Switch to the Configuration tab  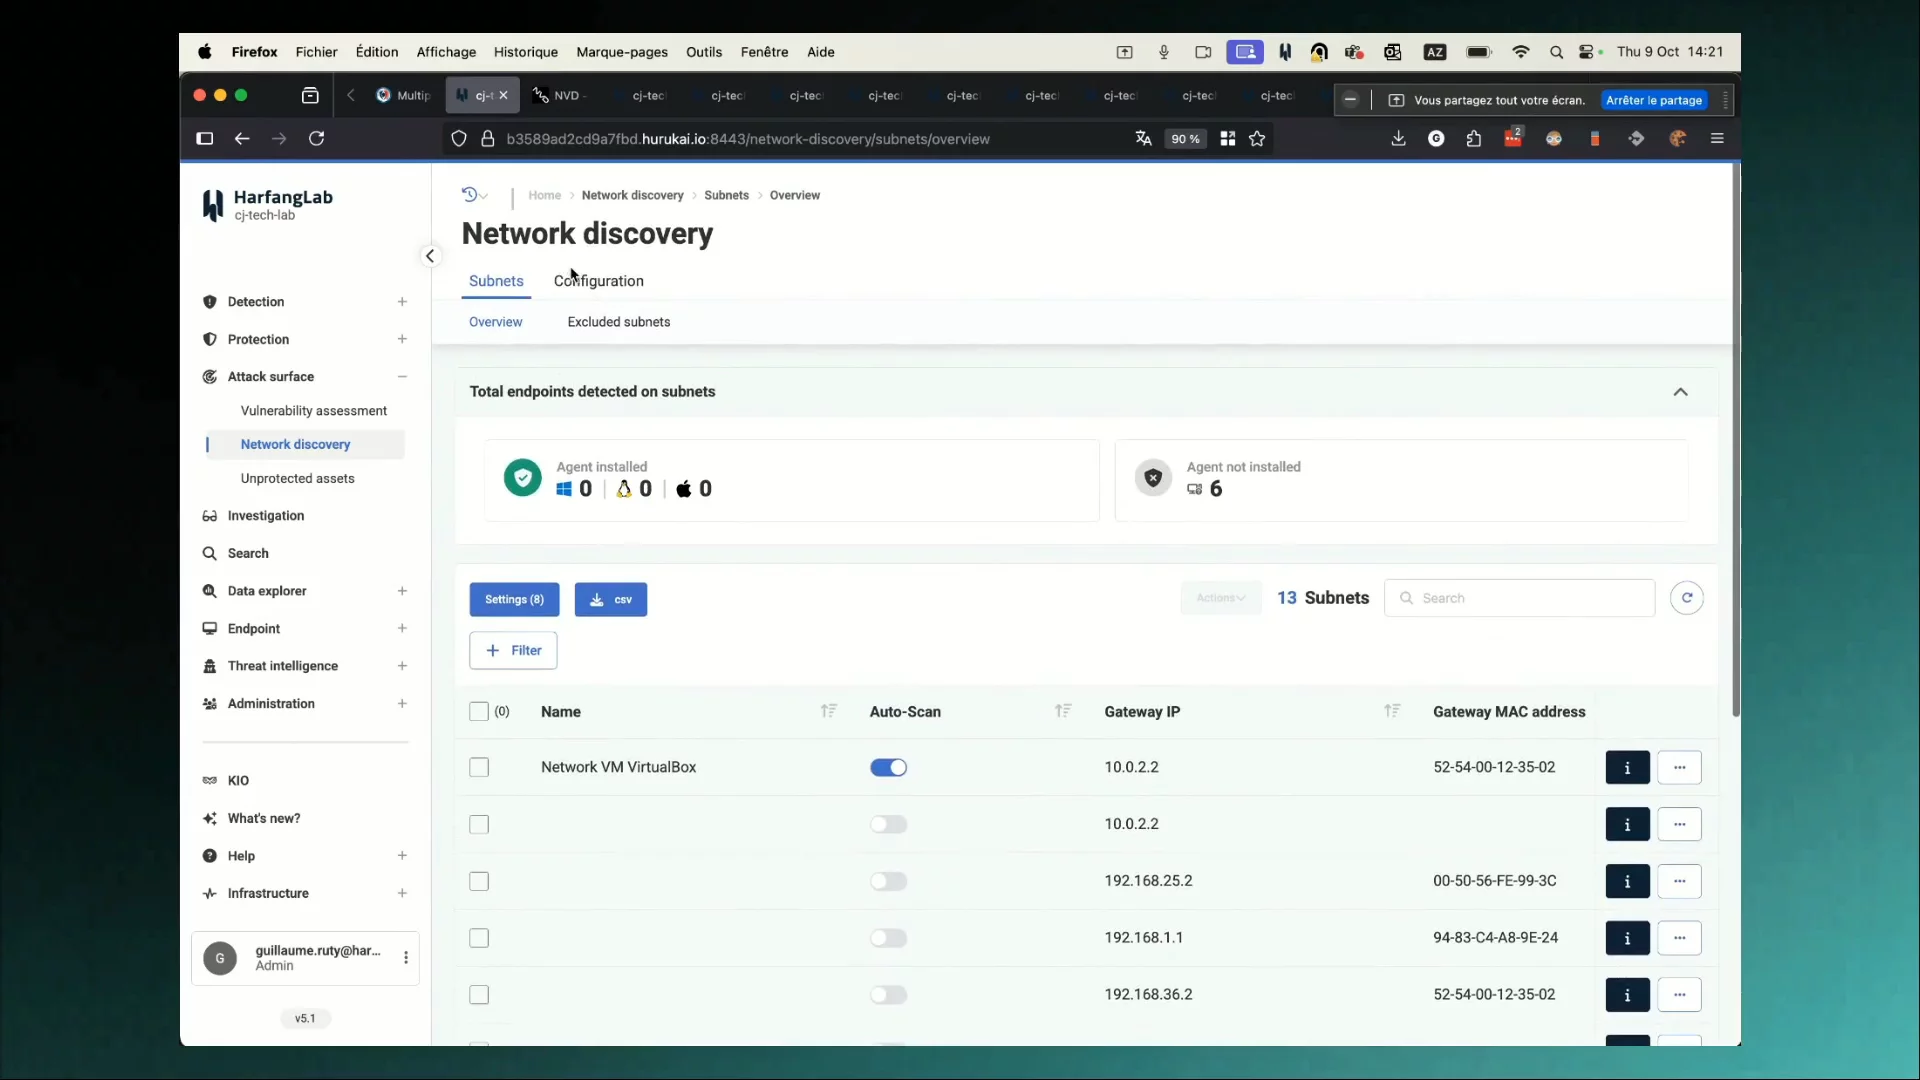point(598,281)
